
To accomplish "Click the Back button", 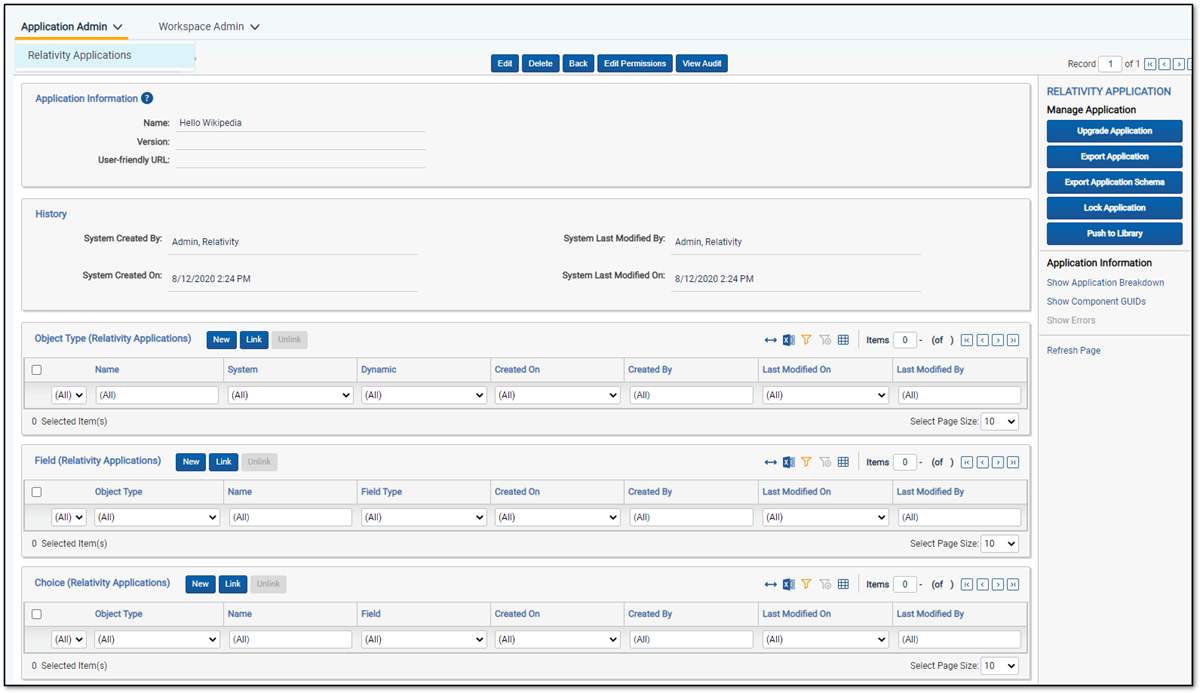I will (x=578, y=64).
